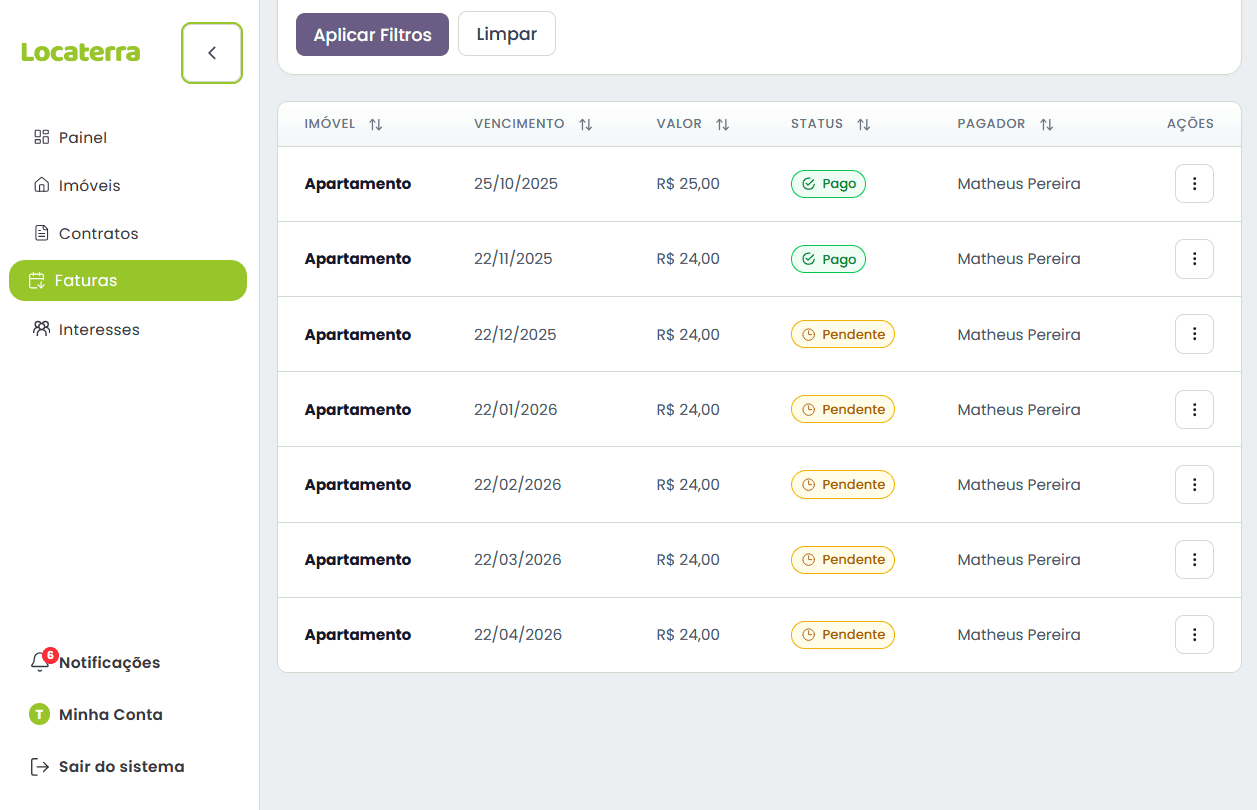Sort table by Status column arrows
The height and width of the screenshot is (810, 1257).
coord(863,125)
